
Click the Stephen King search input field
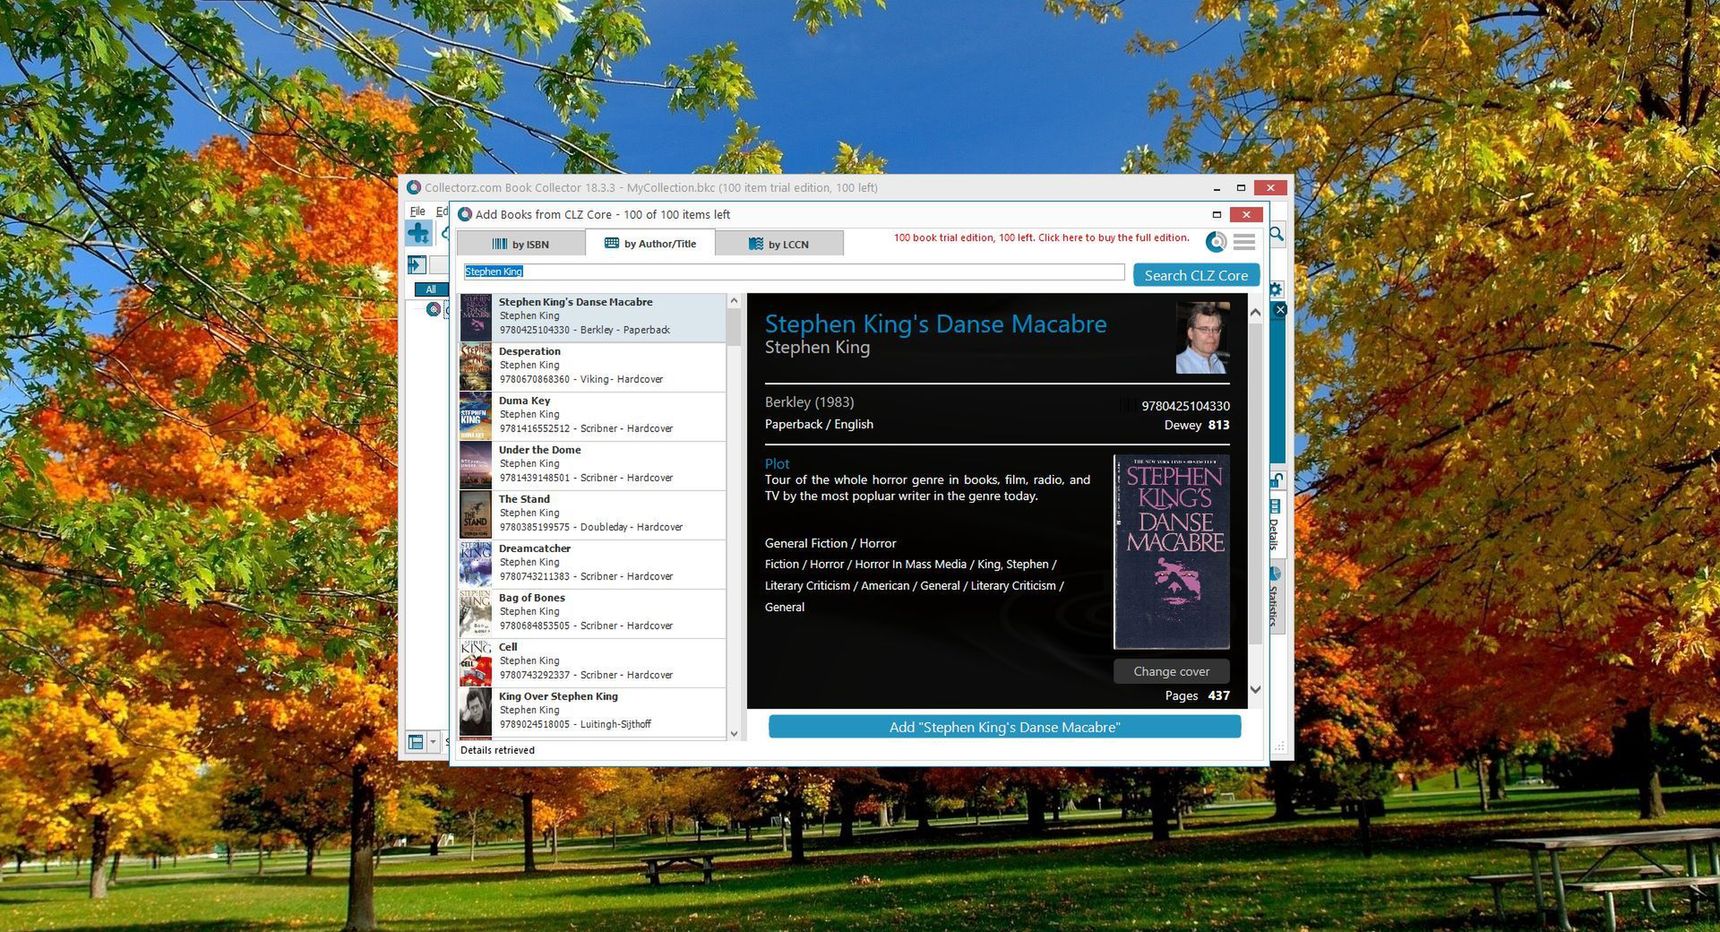coord(794,272)
